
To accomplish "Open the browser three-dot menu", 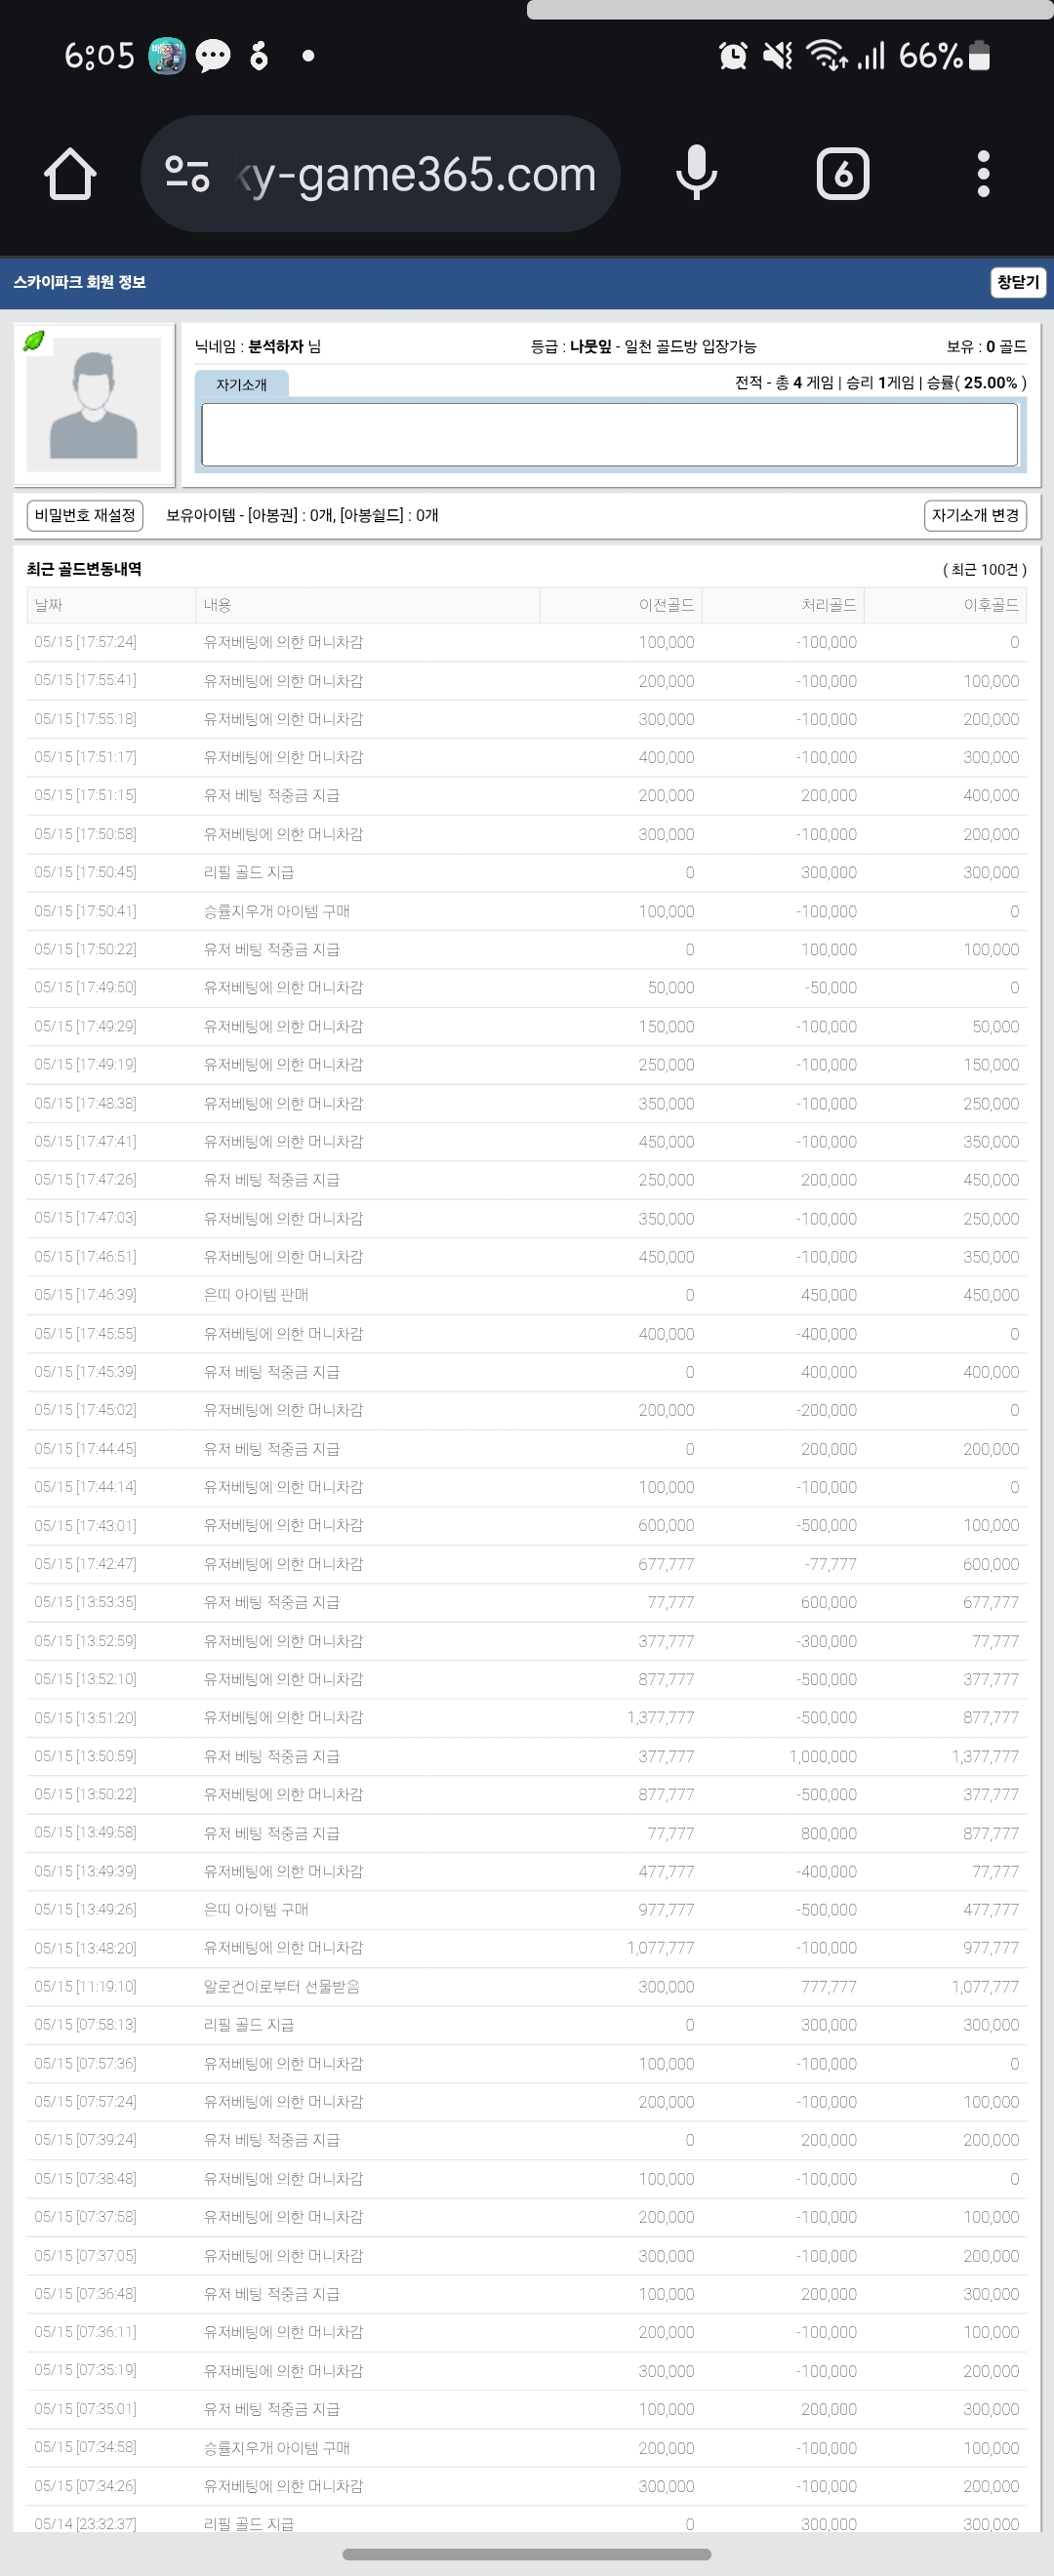I will click(x=983, y=174).
